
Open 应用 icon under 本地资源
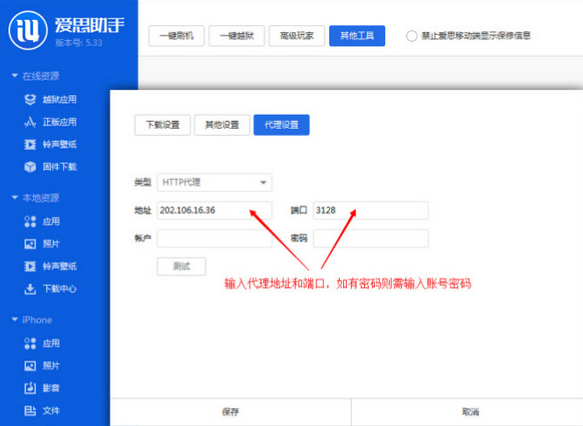pos(30,222)
